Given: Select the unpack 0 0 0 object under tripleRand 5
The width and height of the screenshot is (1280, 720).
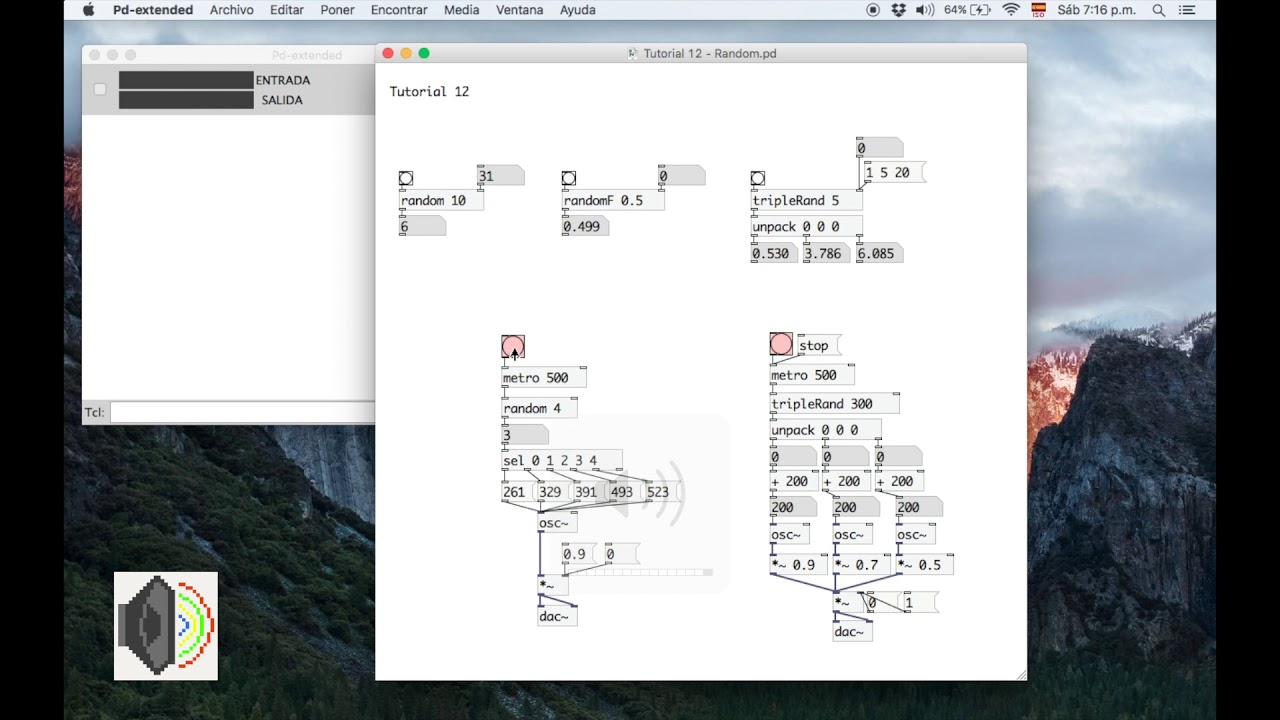Looking at the screenshot, I should click(x=806, y=227).
